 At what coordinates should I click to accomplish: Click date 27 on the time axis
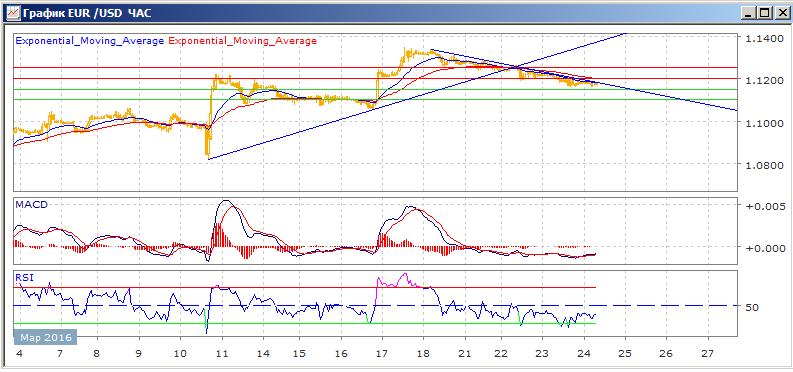coord(708,353)
